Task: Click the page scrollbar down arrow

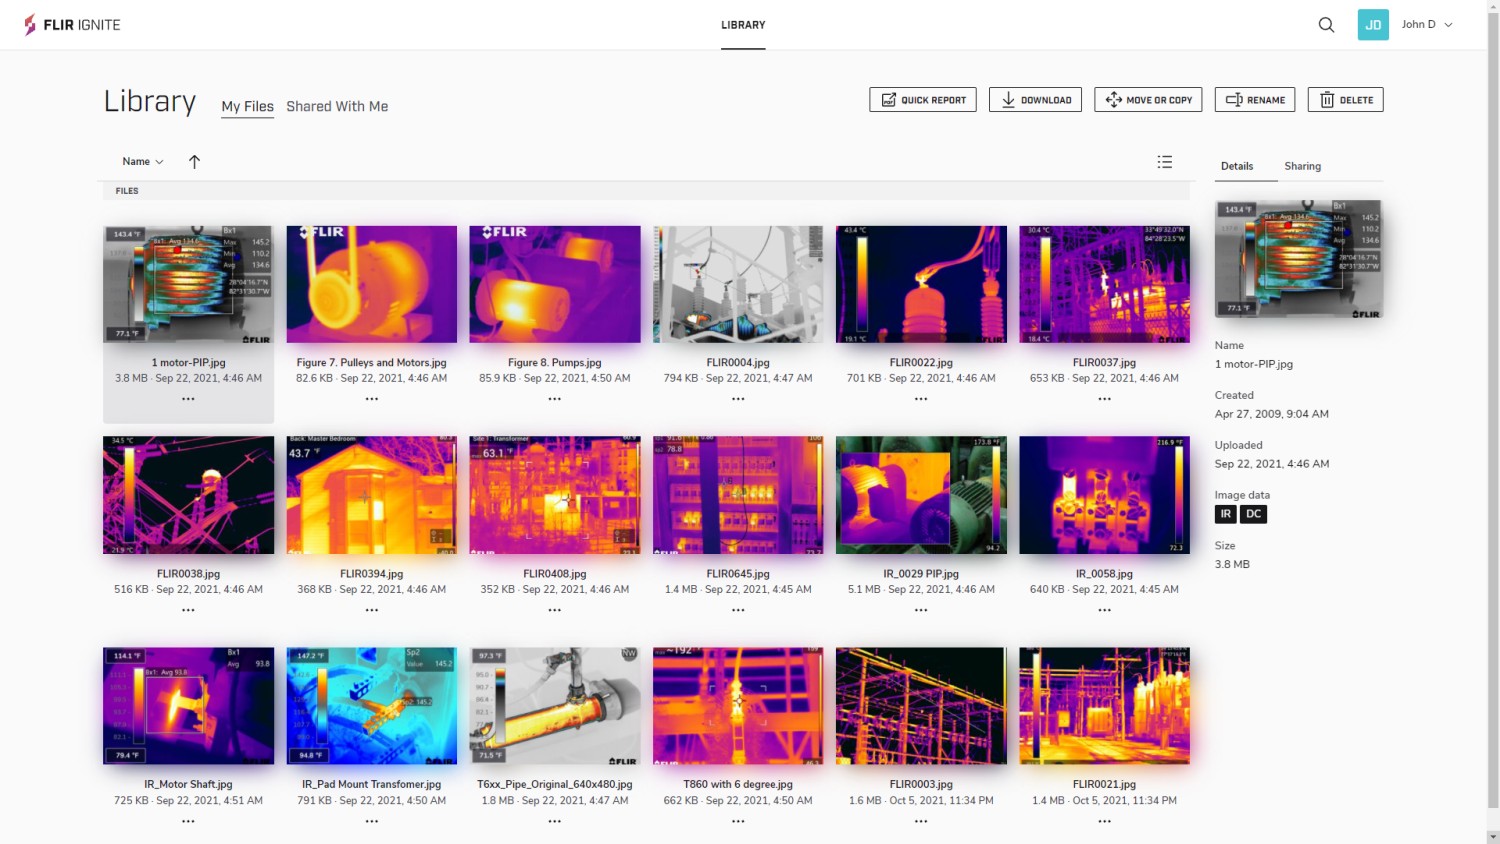Action: coord(1493,837)
